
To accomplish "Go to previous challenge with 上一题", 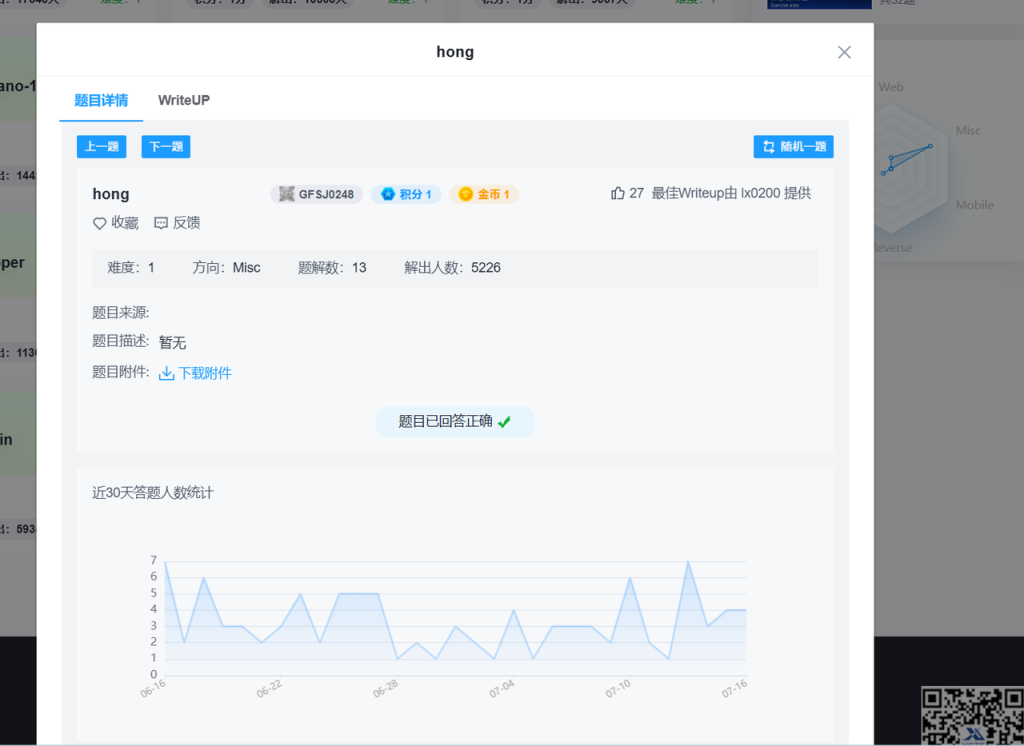I will click(x=102, y=147).
